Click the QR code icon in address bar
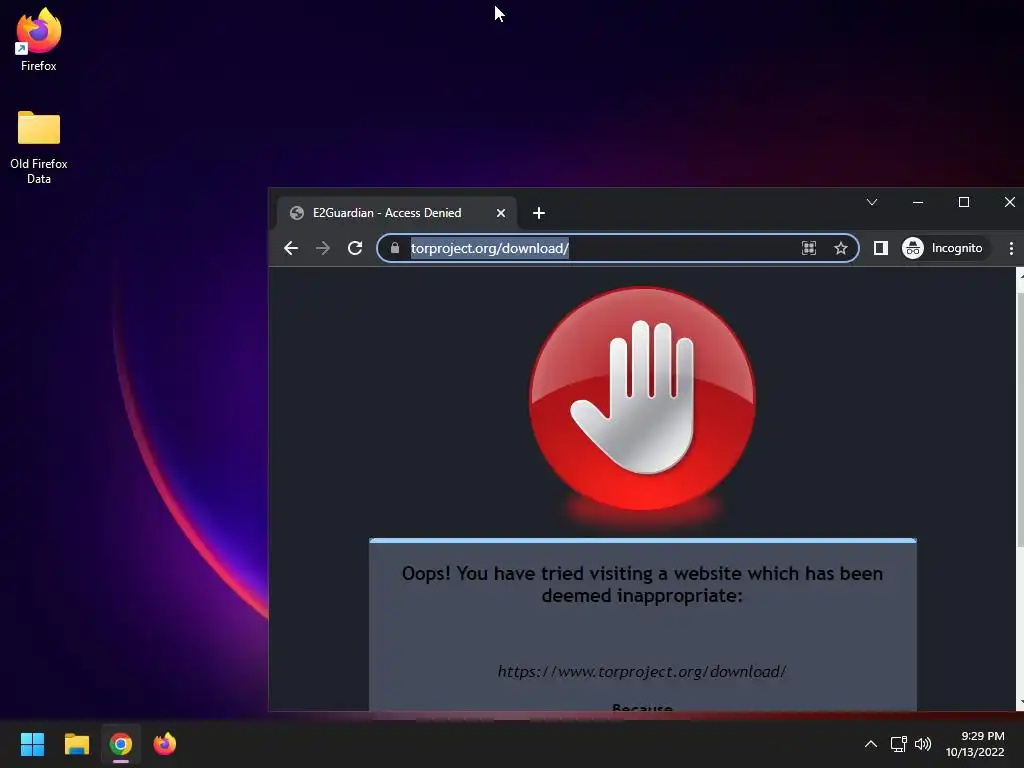The height and width of the screenshot is (768, 1024). pyautogui.click(x=808, y=248)
